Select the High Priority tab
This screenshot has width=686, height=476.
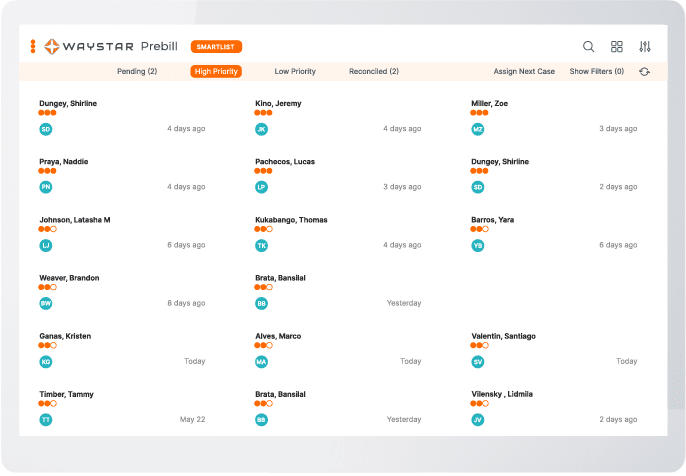[x=216, y=72]
